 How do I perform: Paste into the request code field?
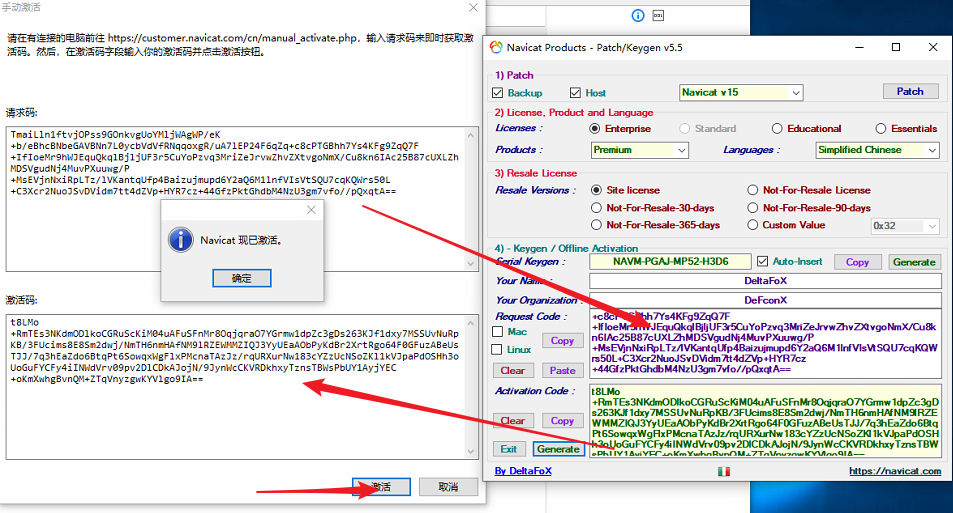tap(562, 370)
